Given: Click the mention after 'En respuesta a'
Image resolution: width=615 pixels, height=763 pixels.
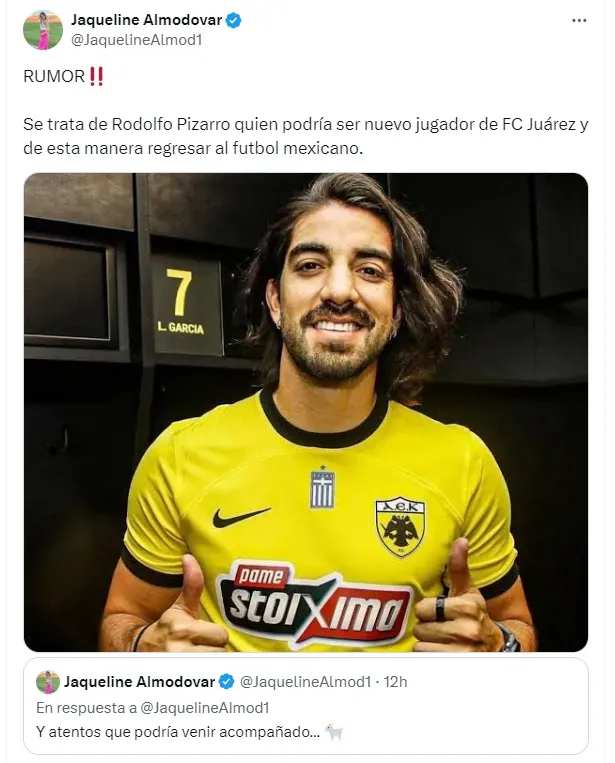Looking at the screenshot, I should (204, 707).
